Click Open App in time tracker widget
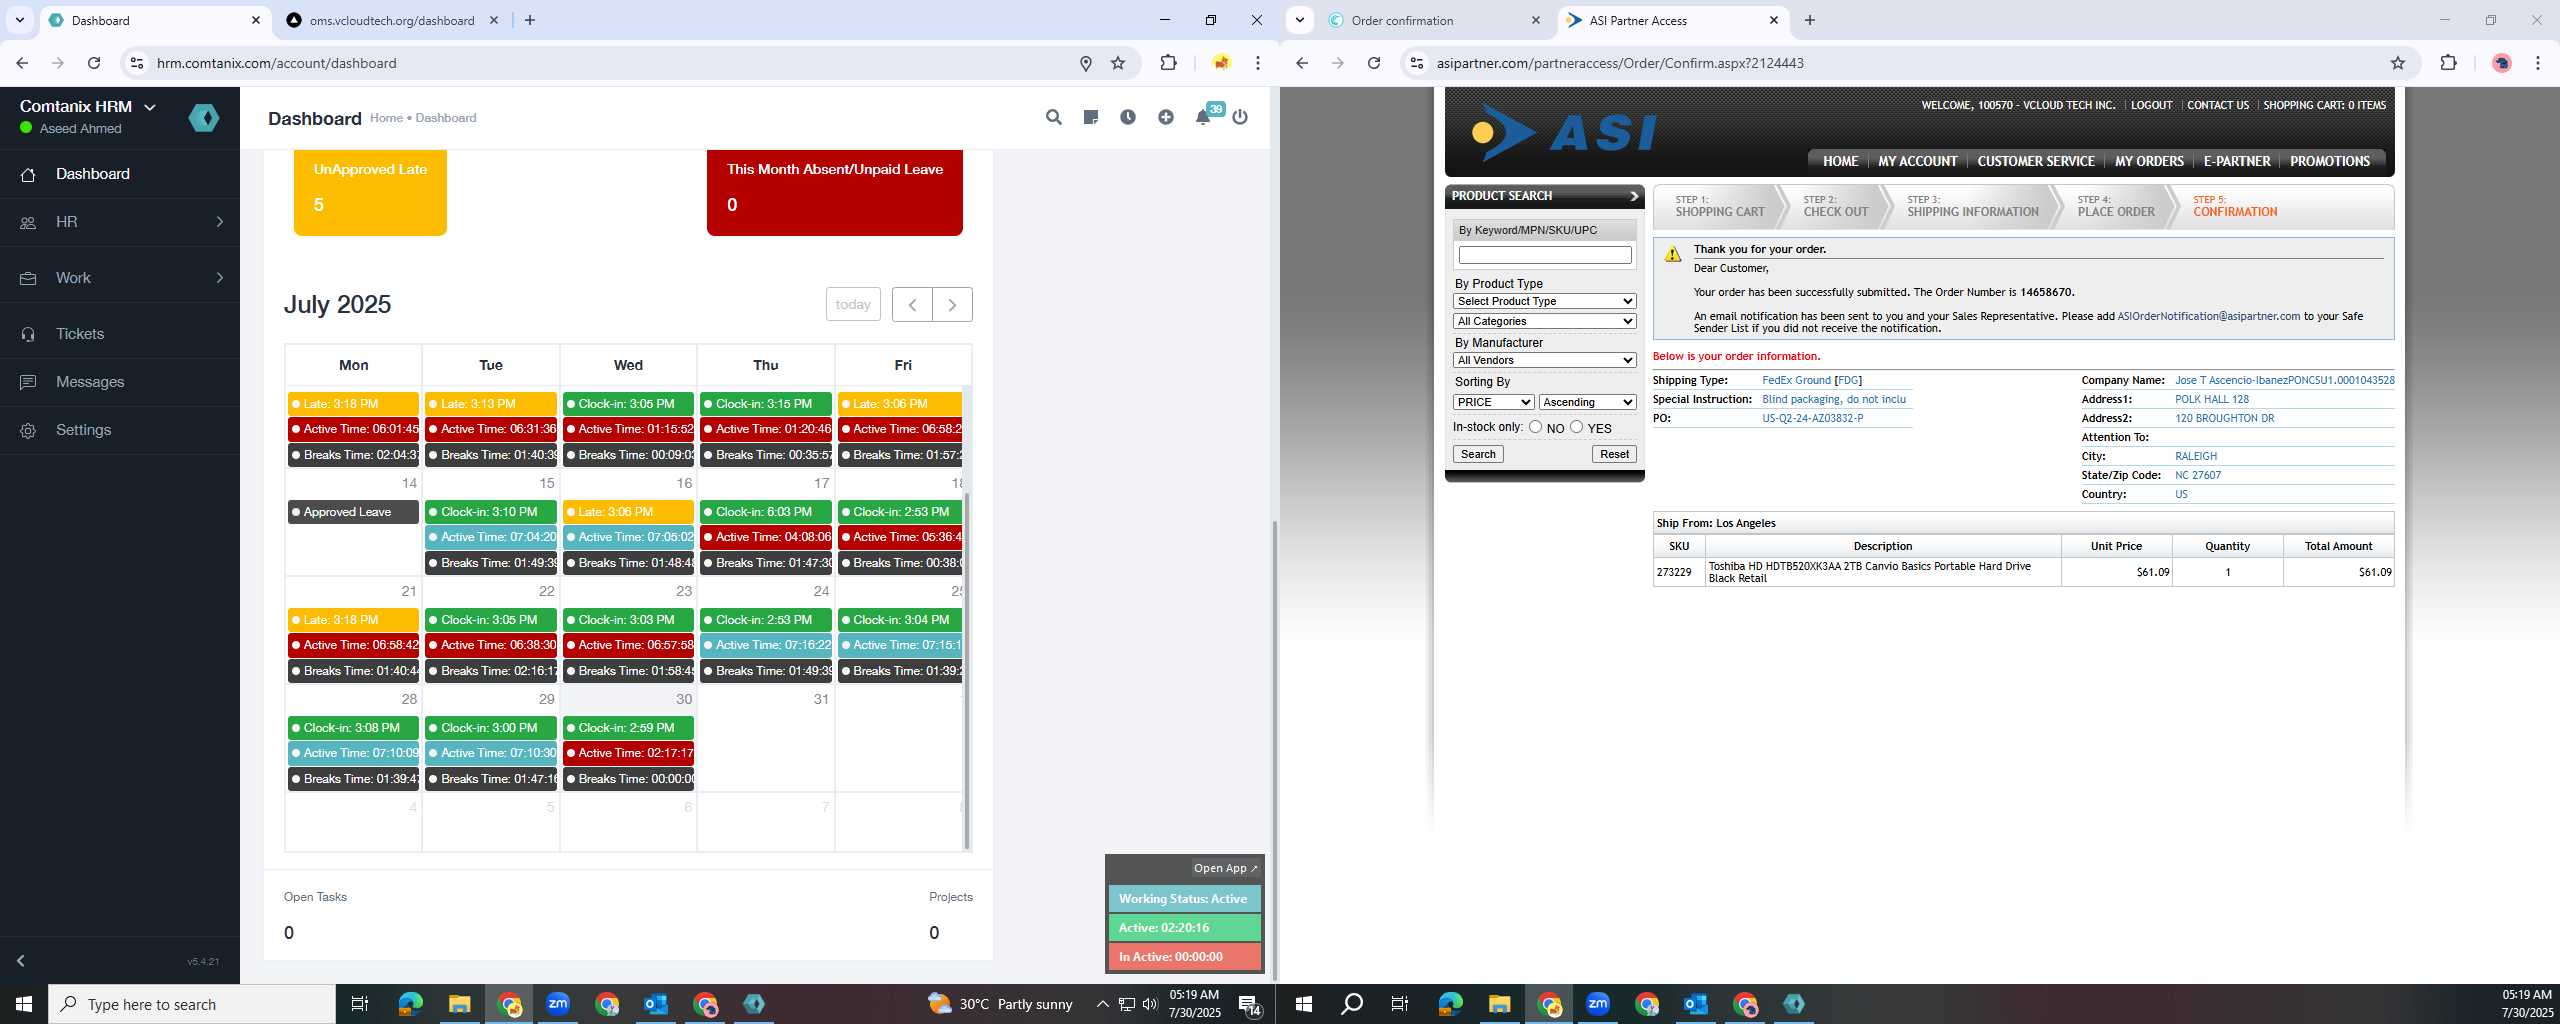2560x1024 pixels. tap(1225, 868)
